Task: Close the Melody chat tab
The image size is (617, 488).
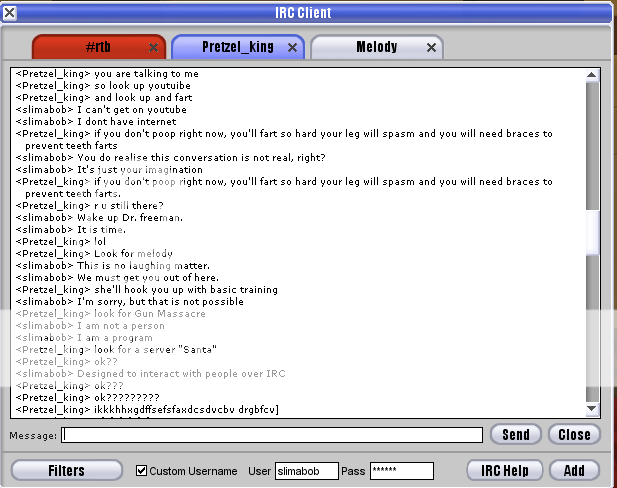Action: (431, 47)
